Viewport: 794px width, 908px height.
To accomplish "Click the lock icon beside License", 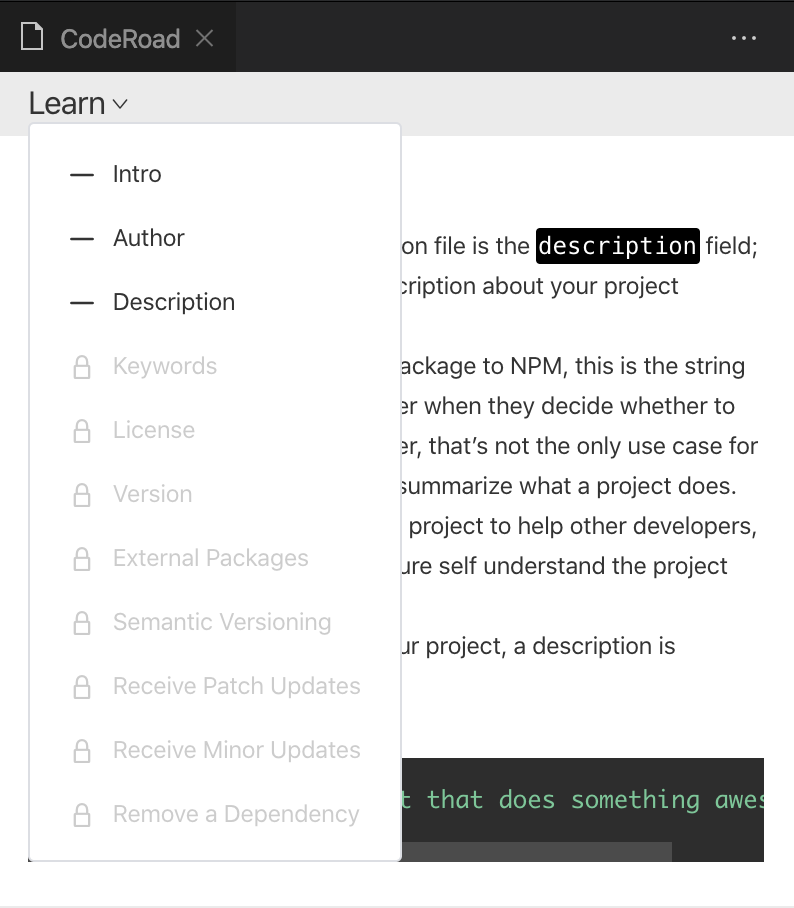I will click(82, 431).
